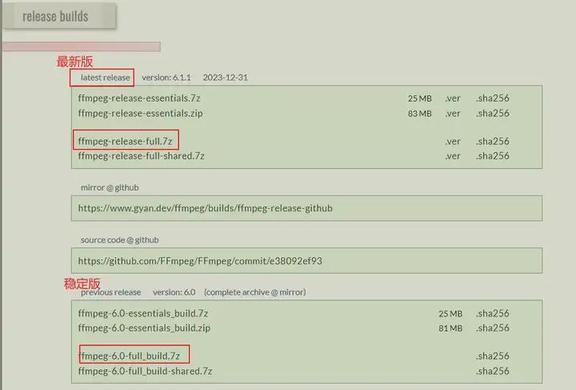Download ffmpeg-release-full-shared.7z
The height and width of the screenshot is (390, 576).
pyautogui.click(x=141, y=156)
